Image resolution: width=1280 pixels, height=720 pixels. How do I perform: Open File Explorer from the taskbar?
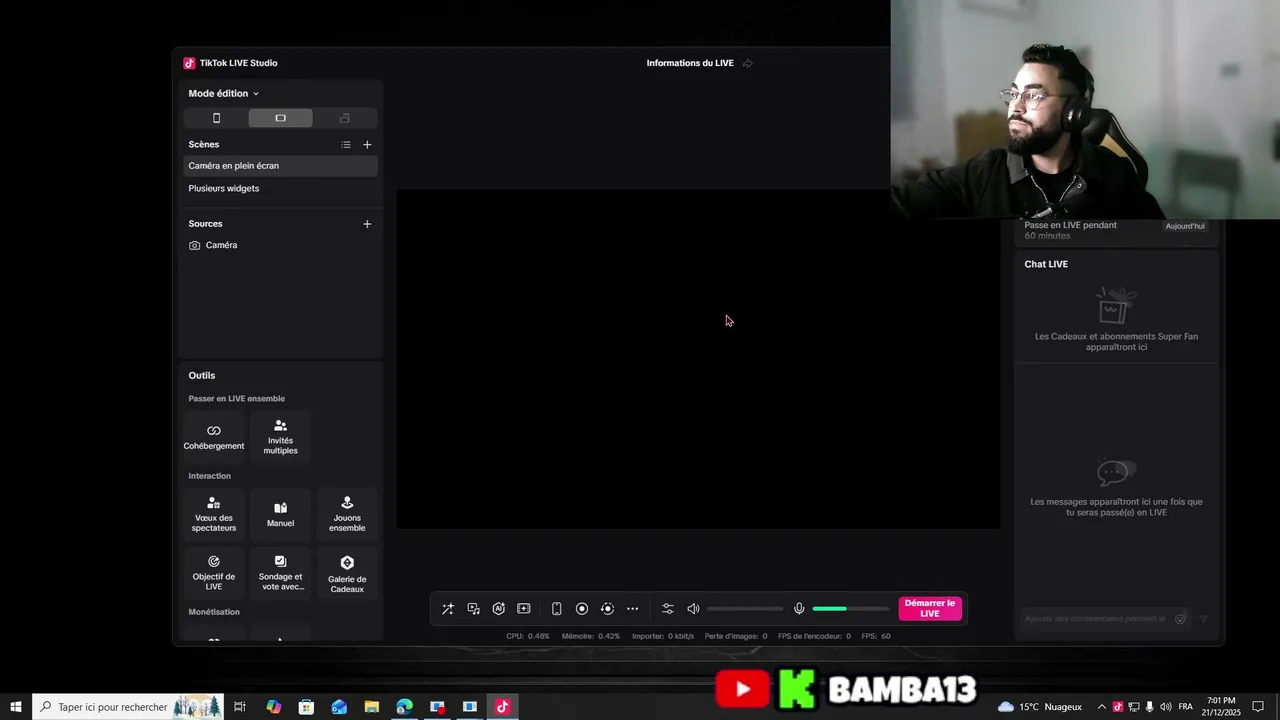click(x=372, y=707)
